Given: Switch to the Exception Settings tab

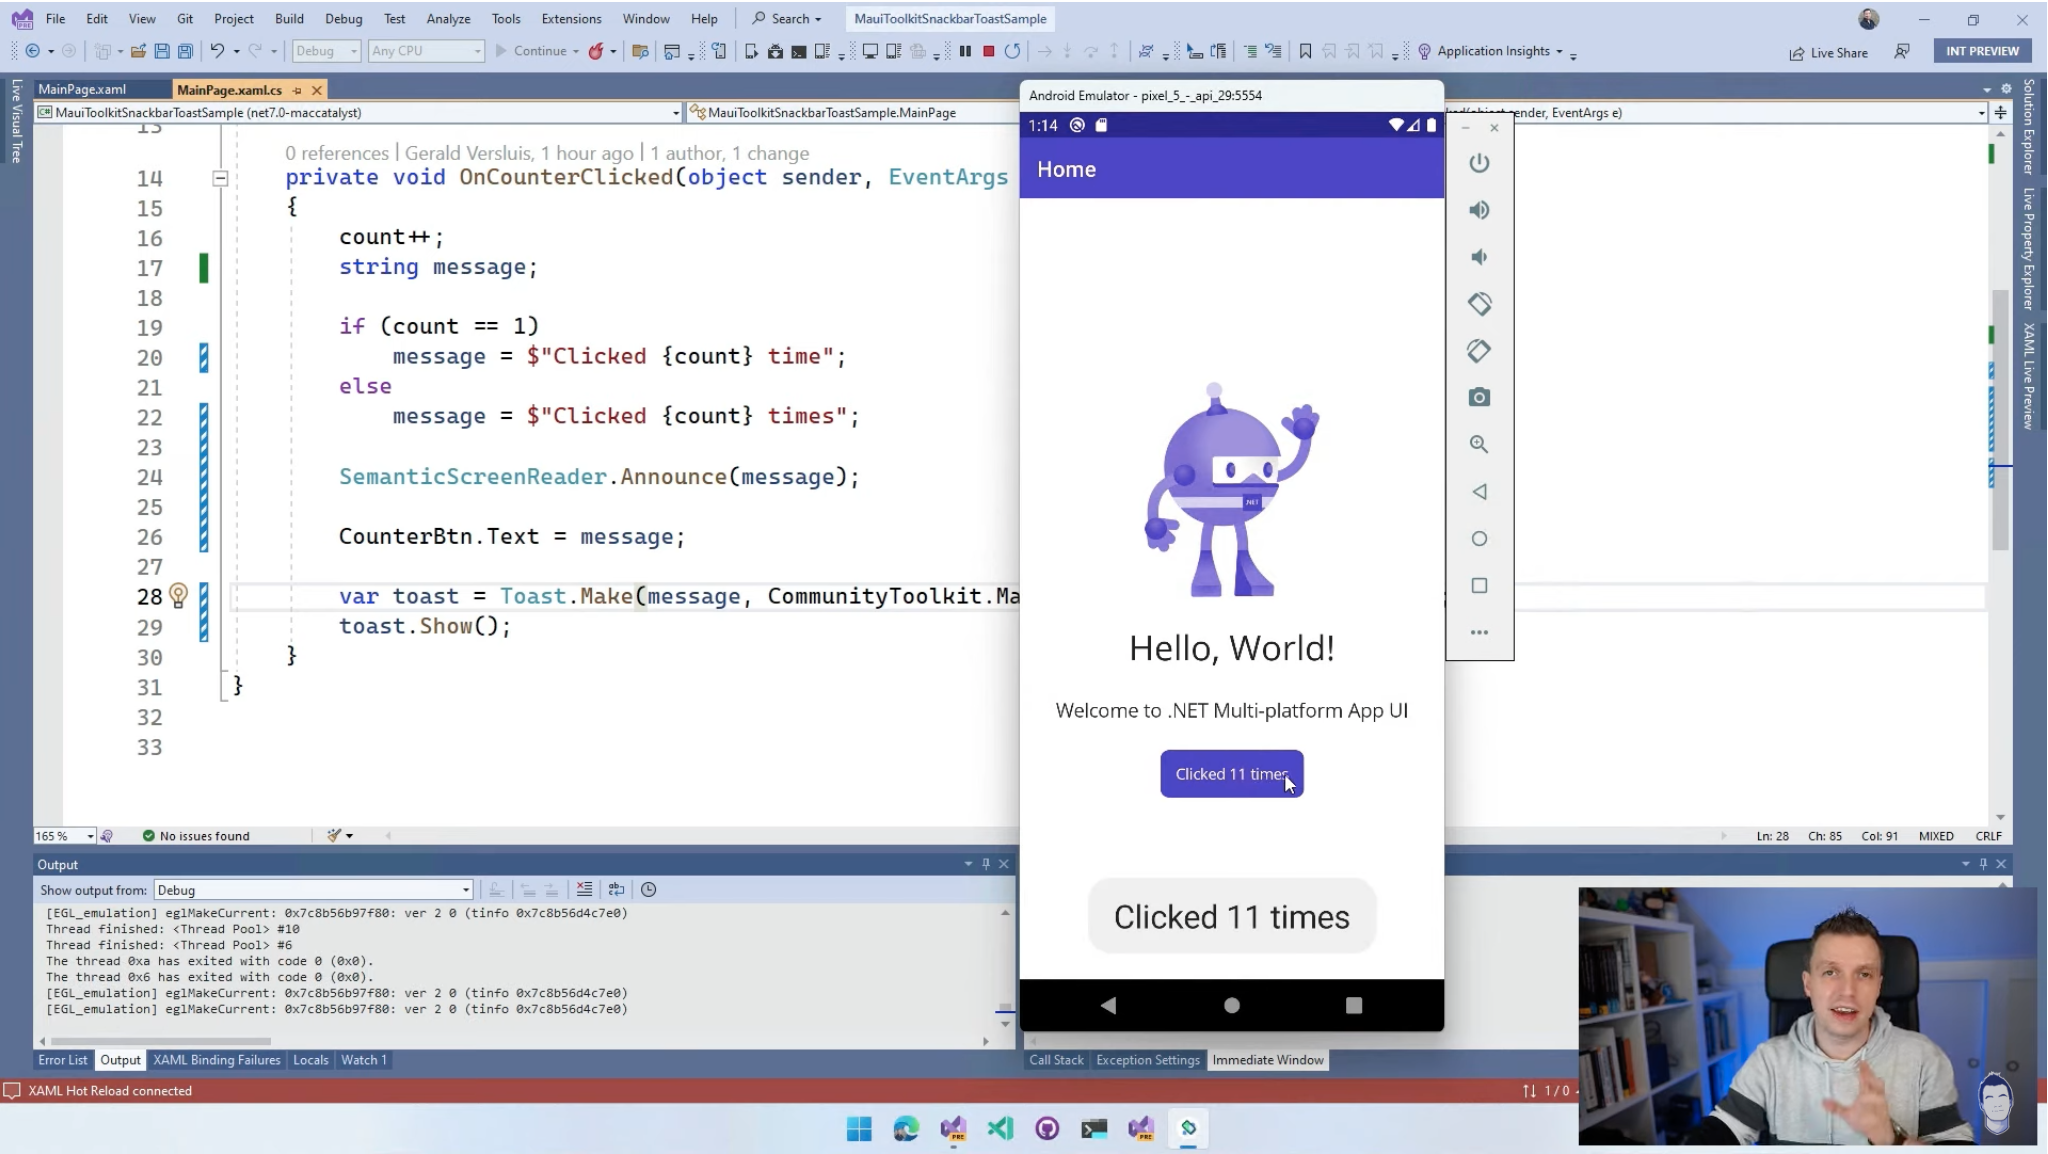Looking at the screenshot, I should click(x=1148, y=1060).
